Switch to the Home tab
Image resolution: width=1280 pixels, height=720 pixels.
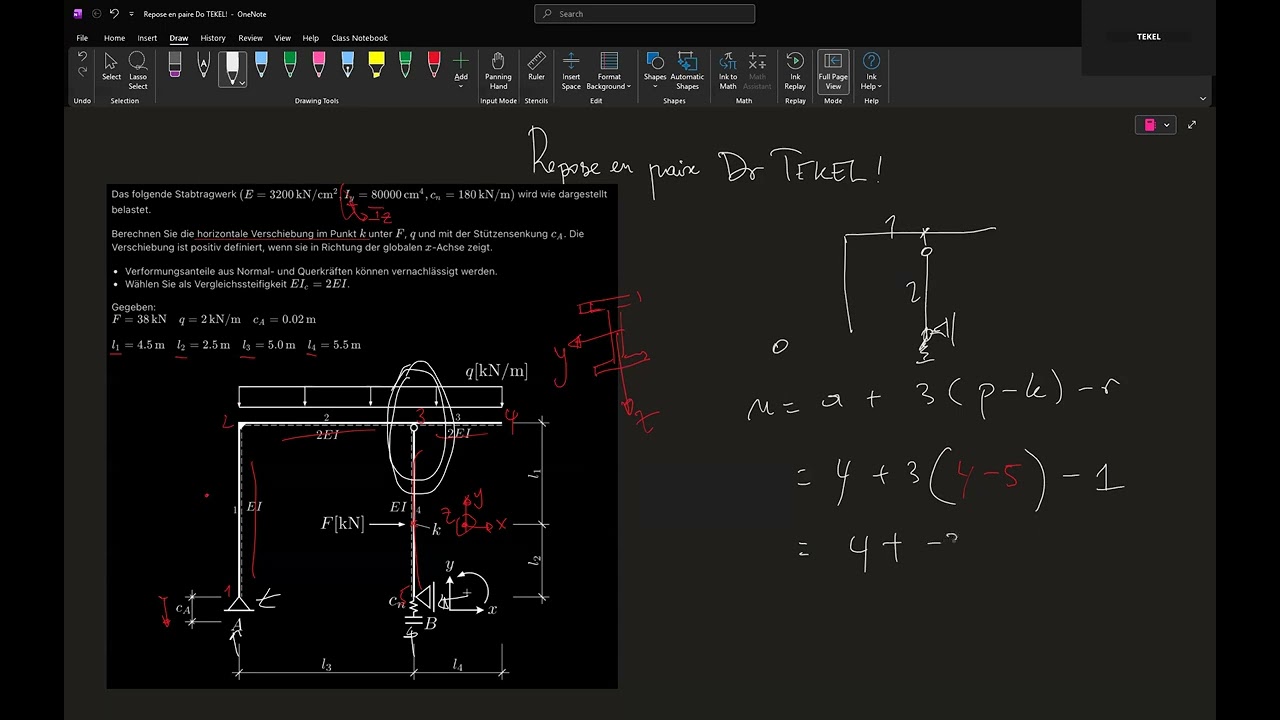pyautogui.click(x=114, y=38)
